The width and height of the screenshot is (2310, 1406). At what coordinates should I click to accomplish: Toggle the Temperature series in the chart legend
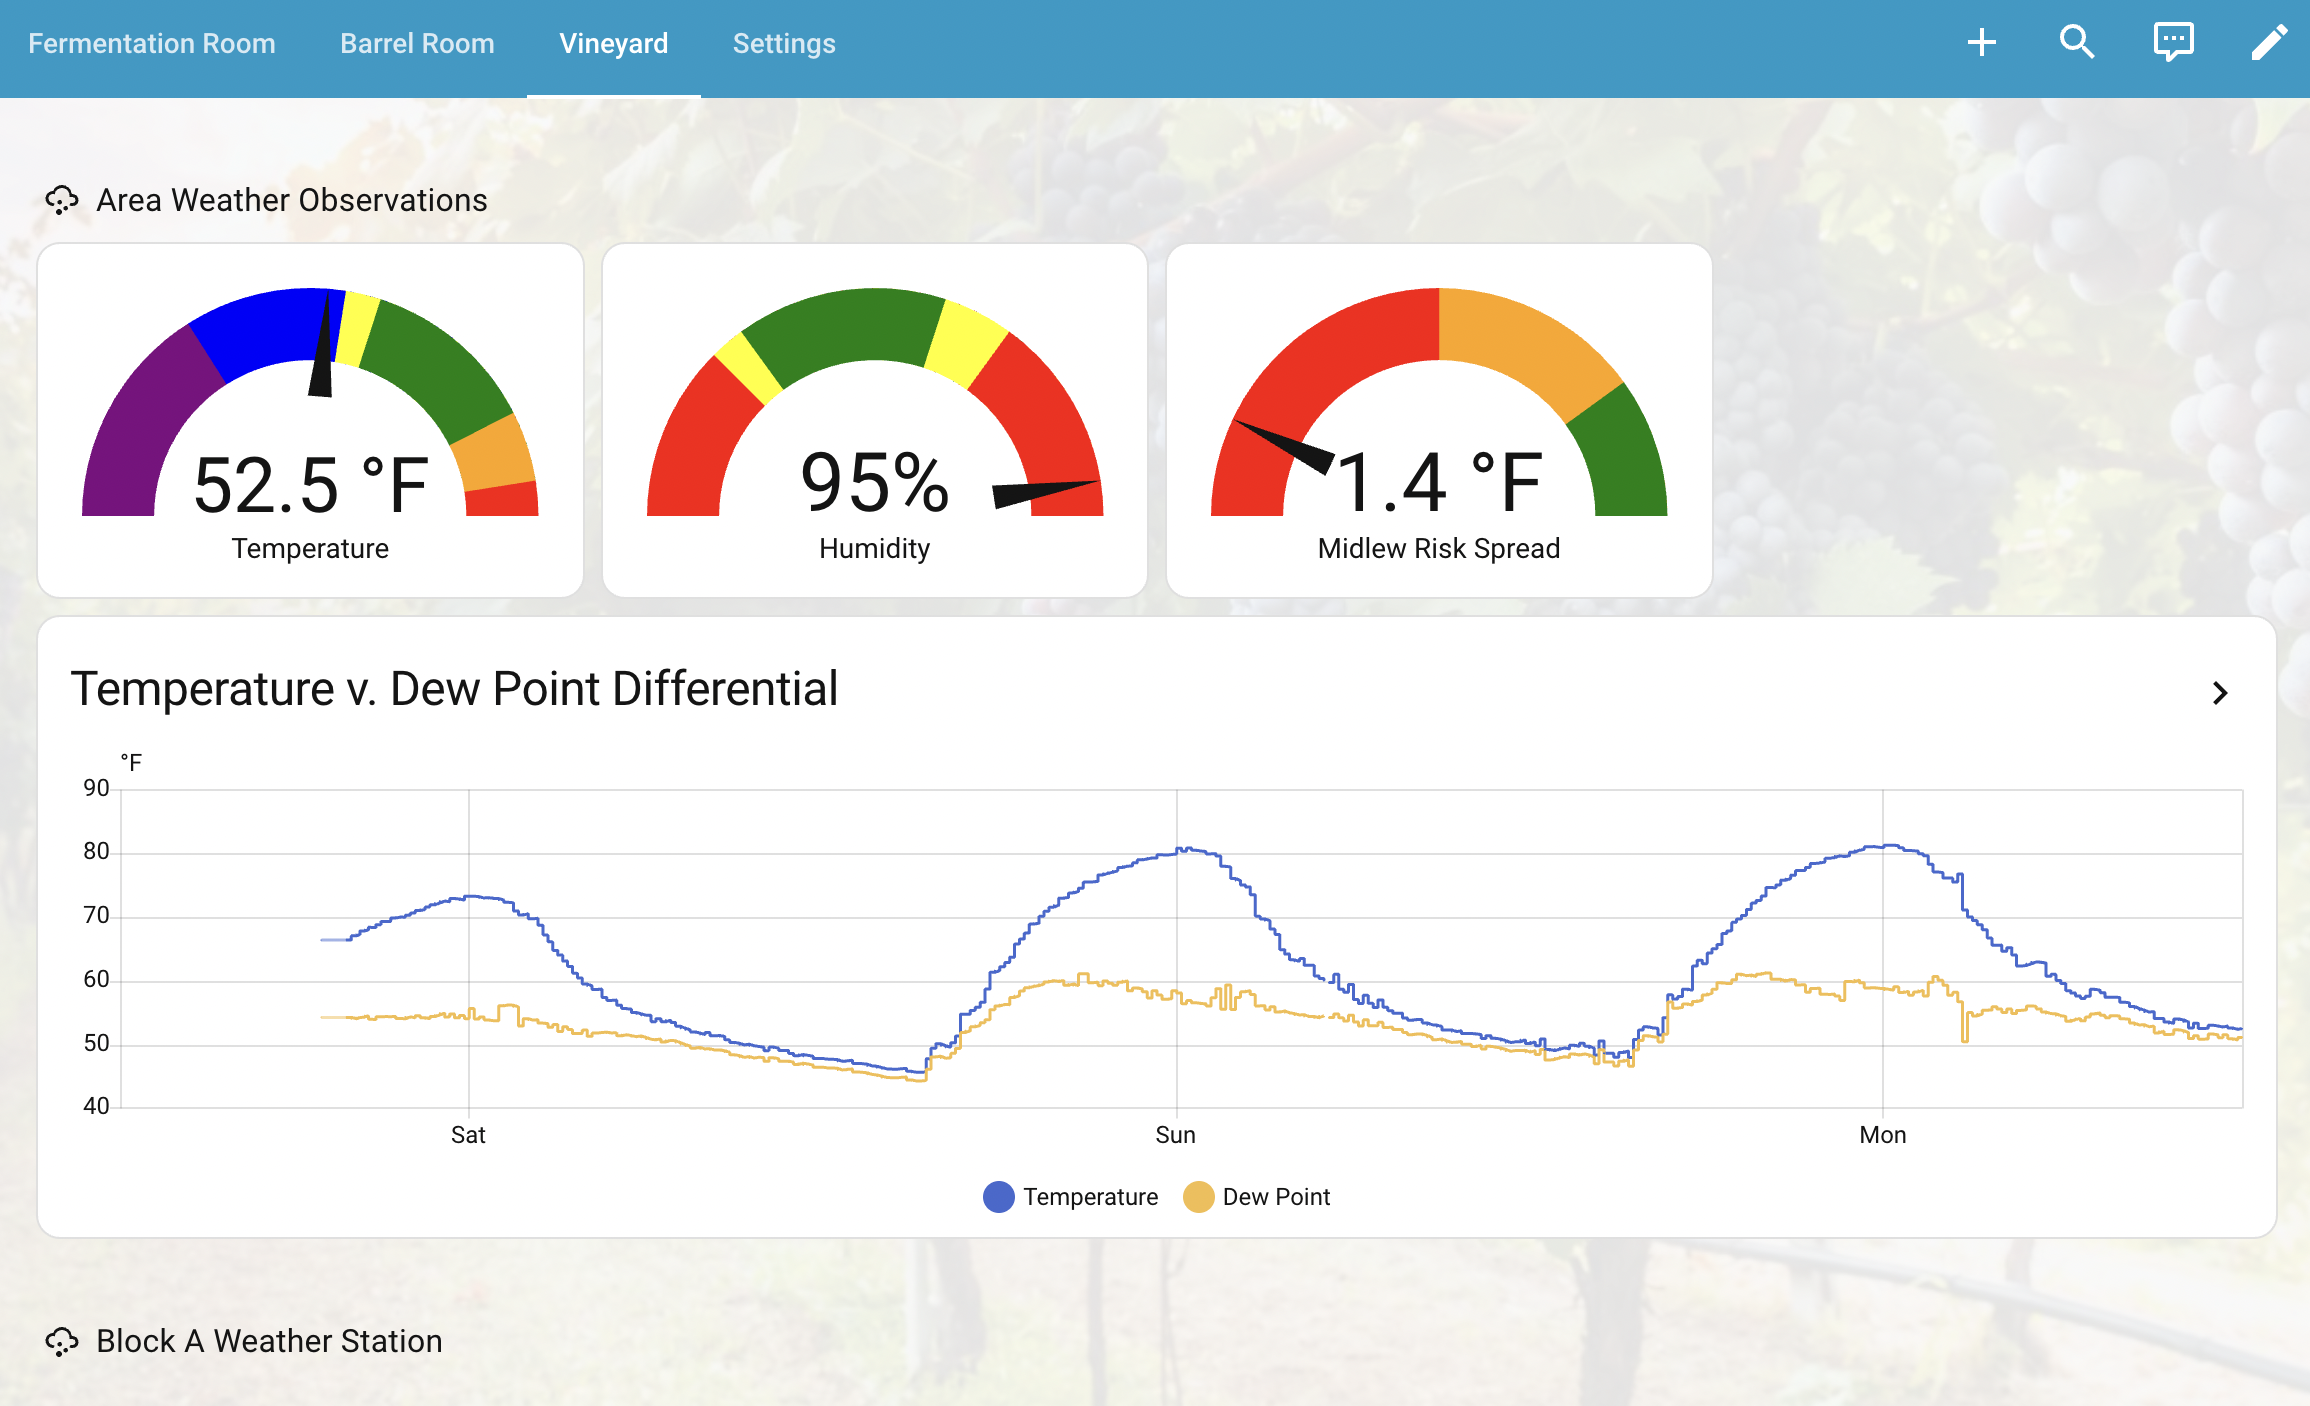pyautogui.click(x=1069, y=1196)
